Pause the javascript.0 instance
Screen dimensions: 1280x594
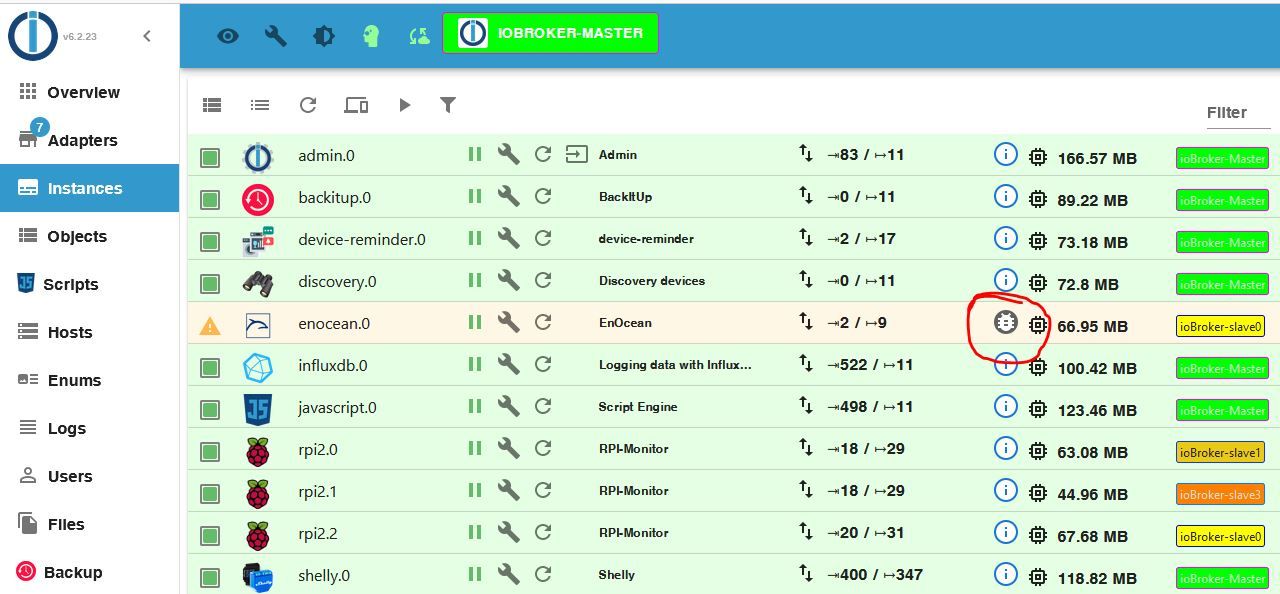(475, 406)
